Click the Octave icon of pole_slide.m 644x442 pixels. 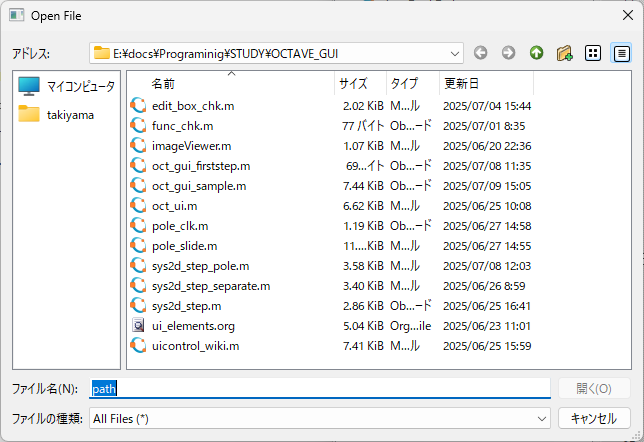138,246
